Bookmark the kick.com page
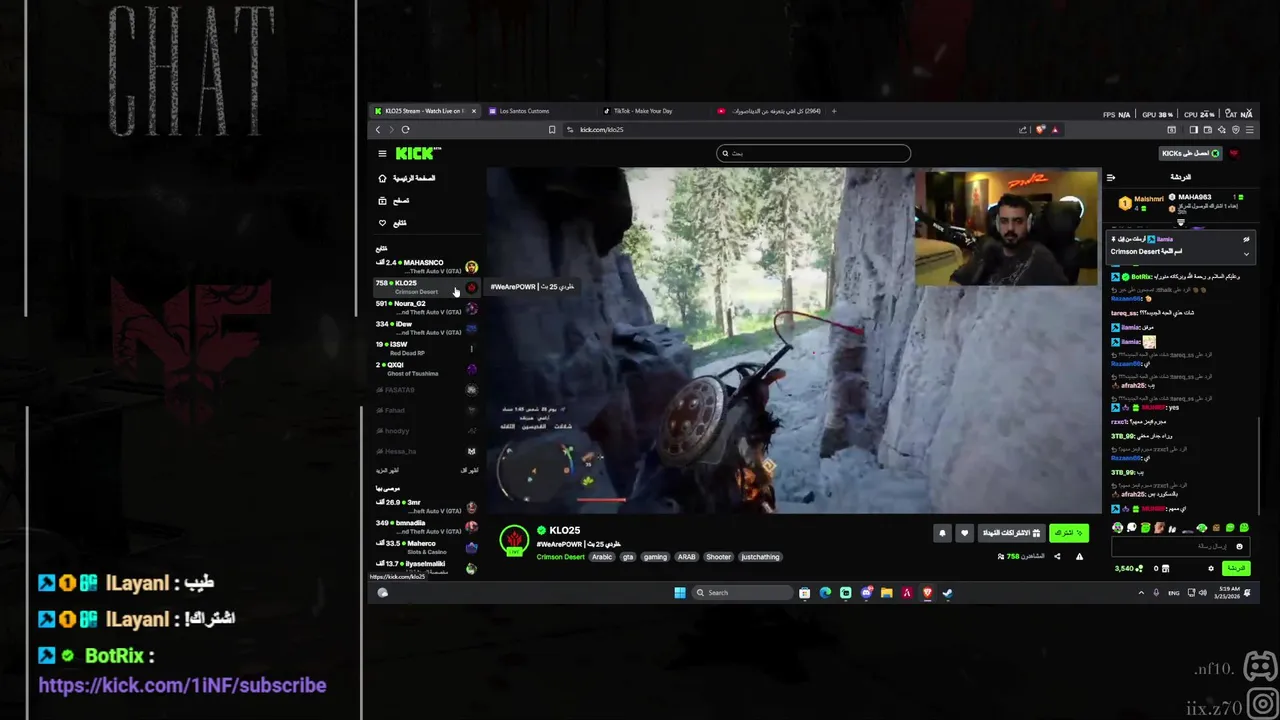Viewport: 1280px width, 720px height. (x=552, y=129)
